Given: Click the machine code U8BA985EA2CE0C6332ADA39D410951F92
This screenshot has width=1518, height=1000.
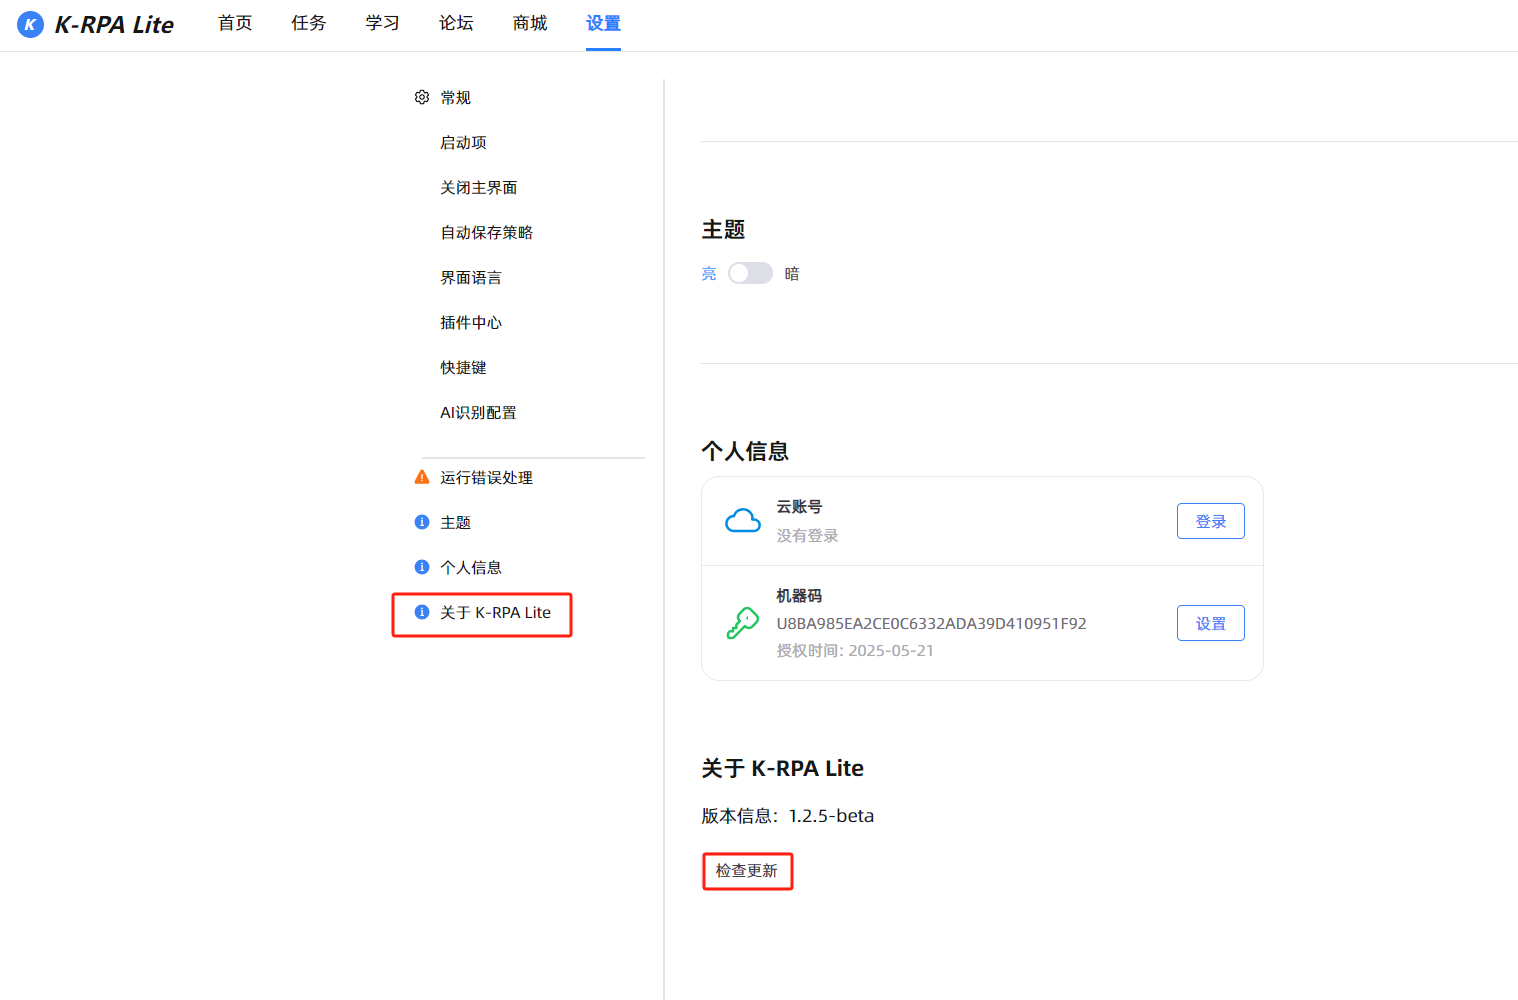Looking at the screenshot, I should point(931,623).
